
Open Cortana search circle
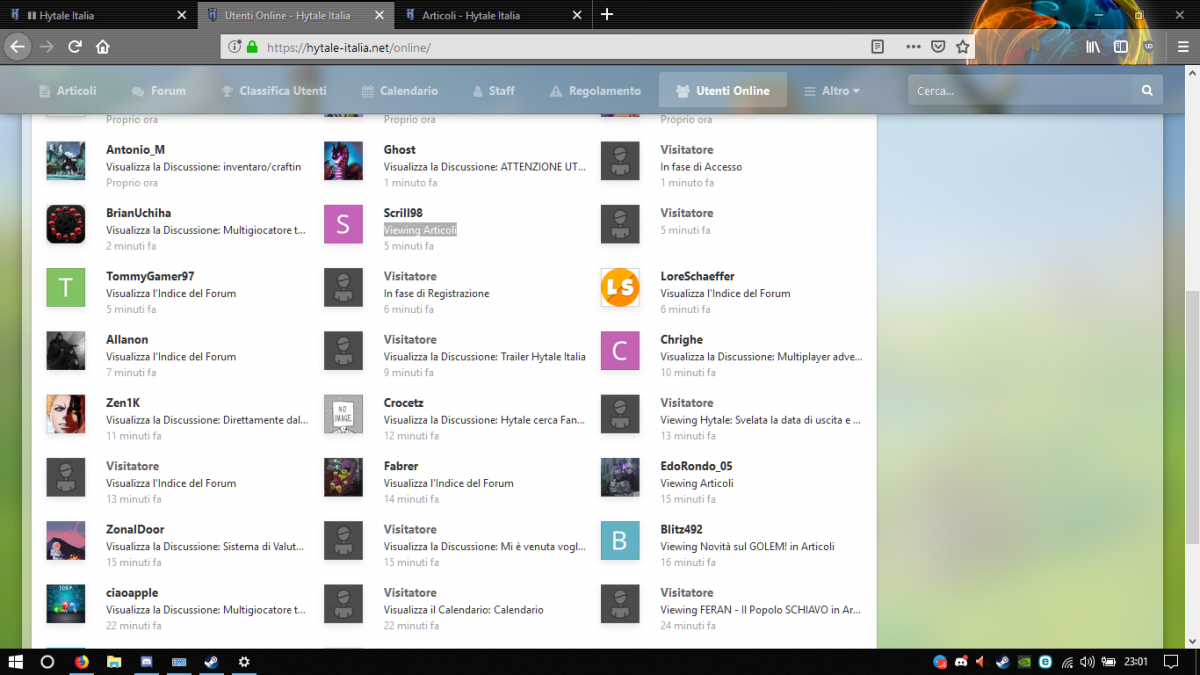47,661
